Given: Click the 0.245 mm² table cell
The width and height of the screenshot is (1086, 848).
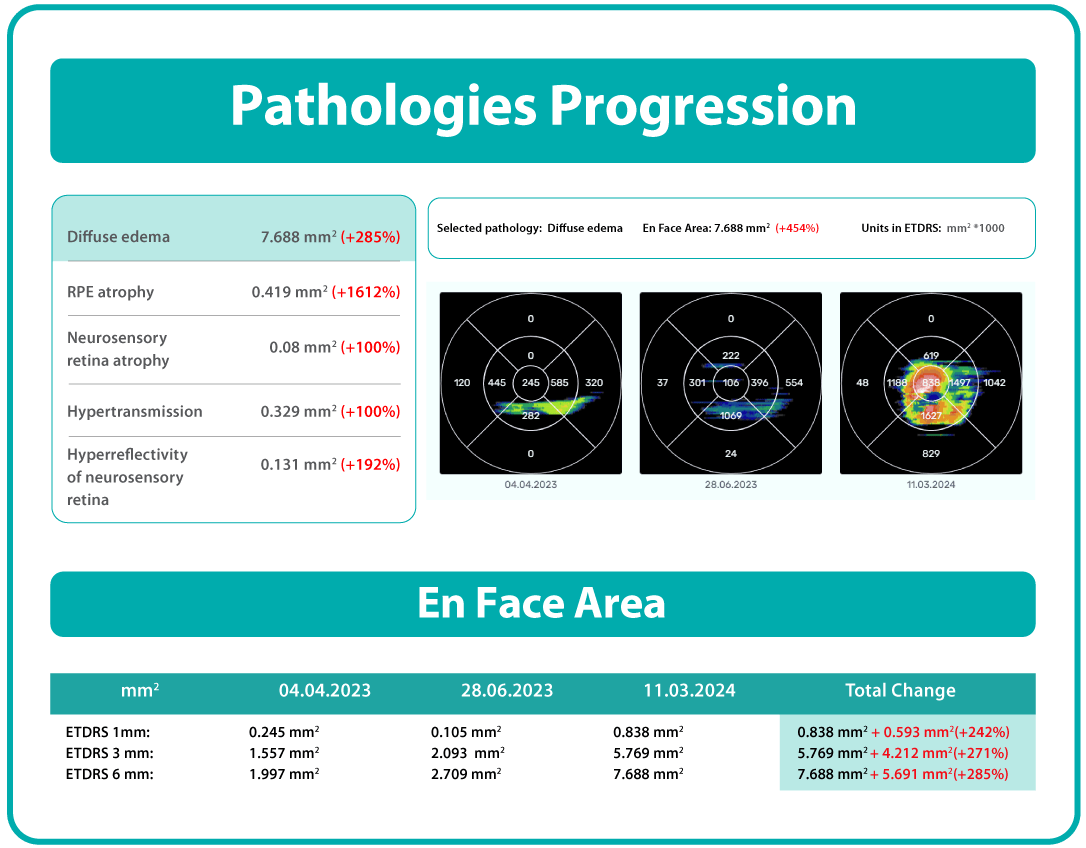Looking at the screenshot, I should (284, 732).
